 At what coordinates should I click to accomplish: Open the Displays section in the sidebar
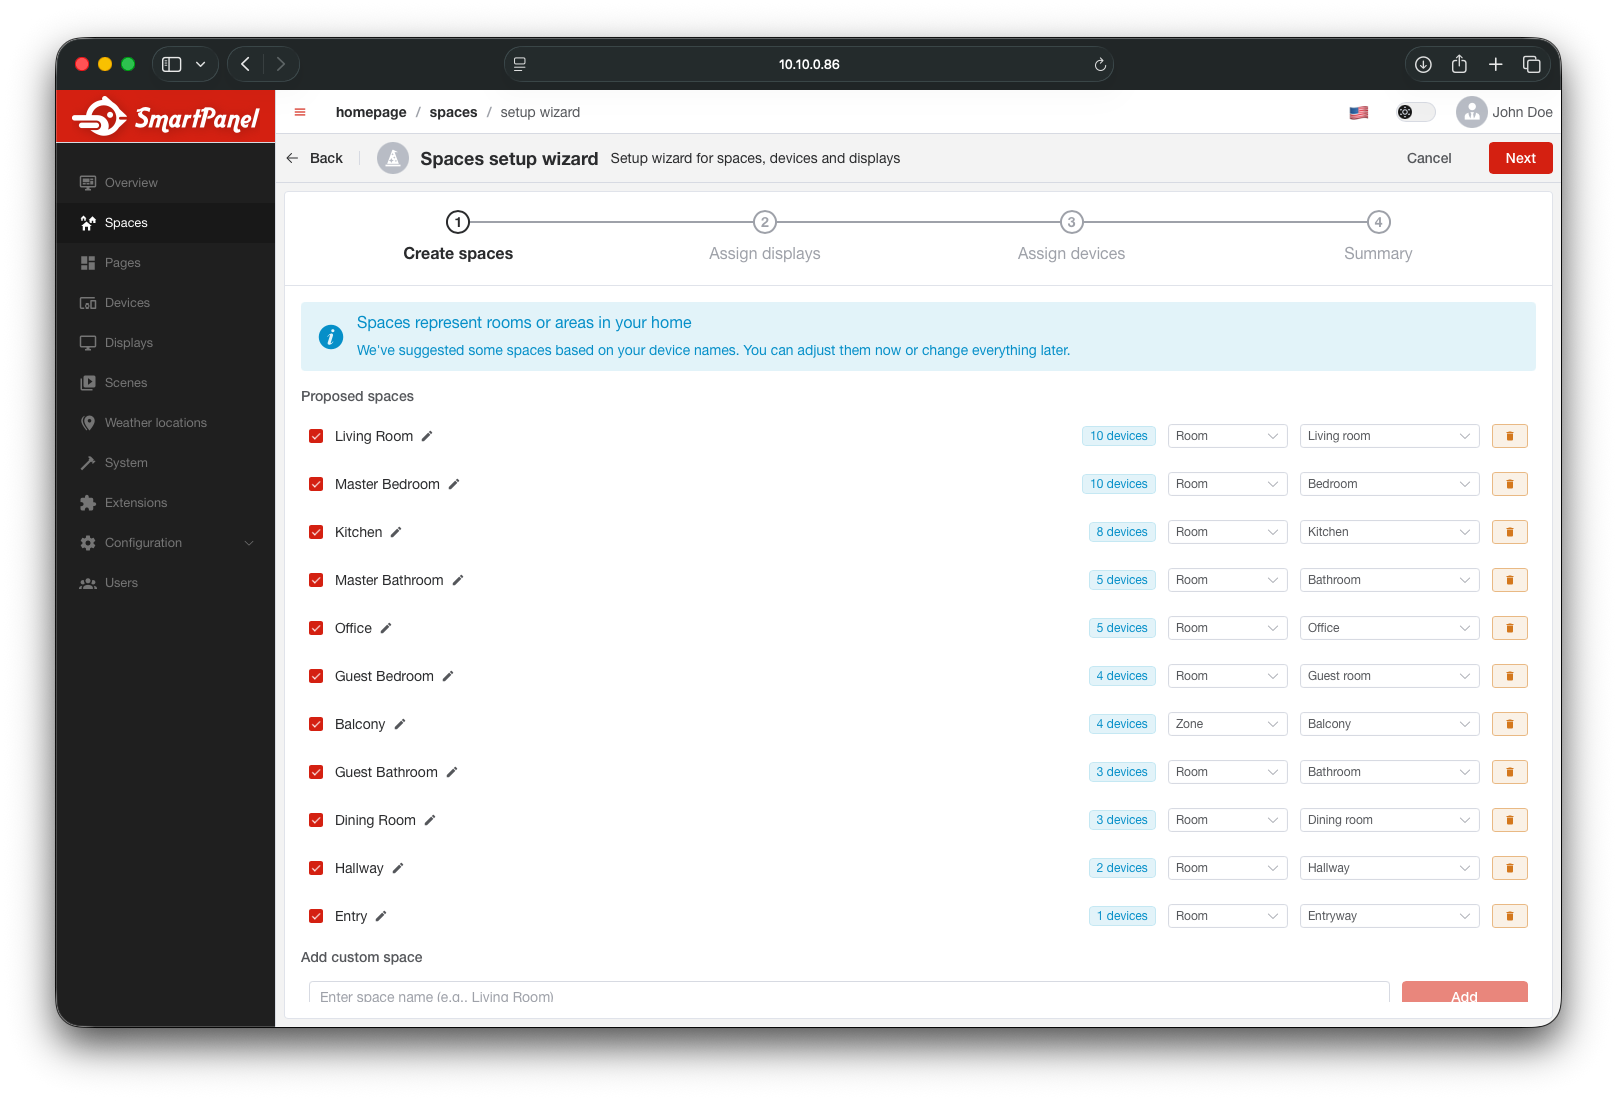click(x=128, y=342)
